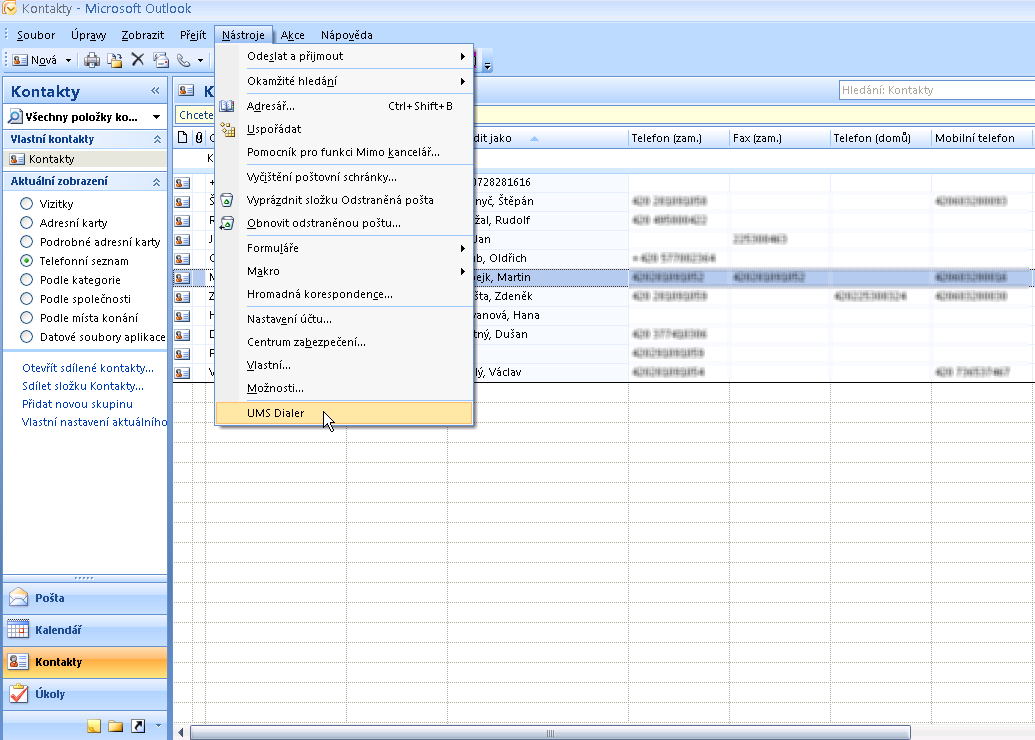Open the Zobrazit menu
Screen dimensions: 1035x740
(143, 35)
